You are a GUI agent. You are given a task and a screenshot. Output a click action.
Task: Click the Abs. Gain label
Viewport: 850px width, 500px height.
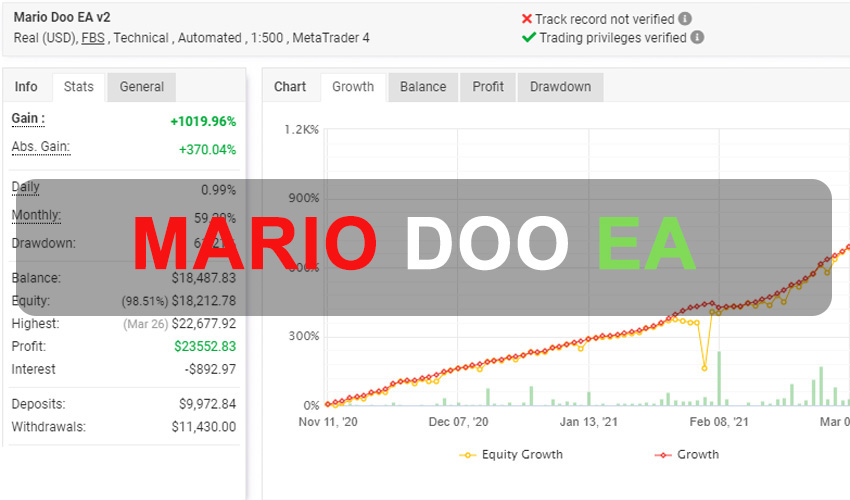41,147
